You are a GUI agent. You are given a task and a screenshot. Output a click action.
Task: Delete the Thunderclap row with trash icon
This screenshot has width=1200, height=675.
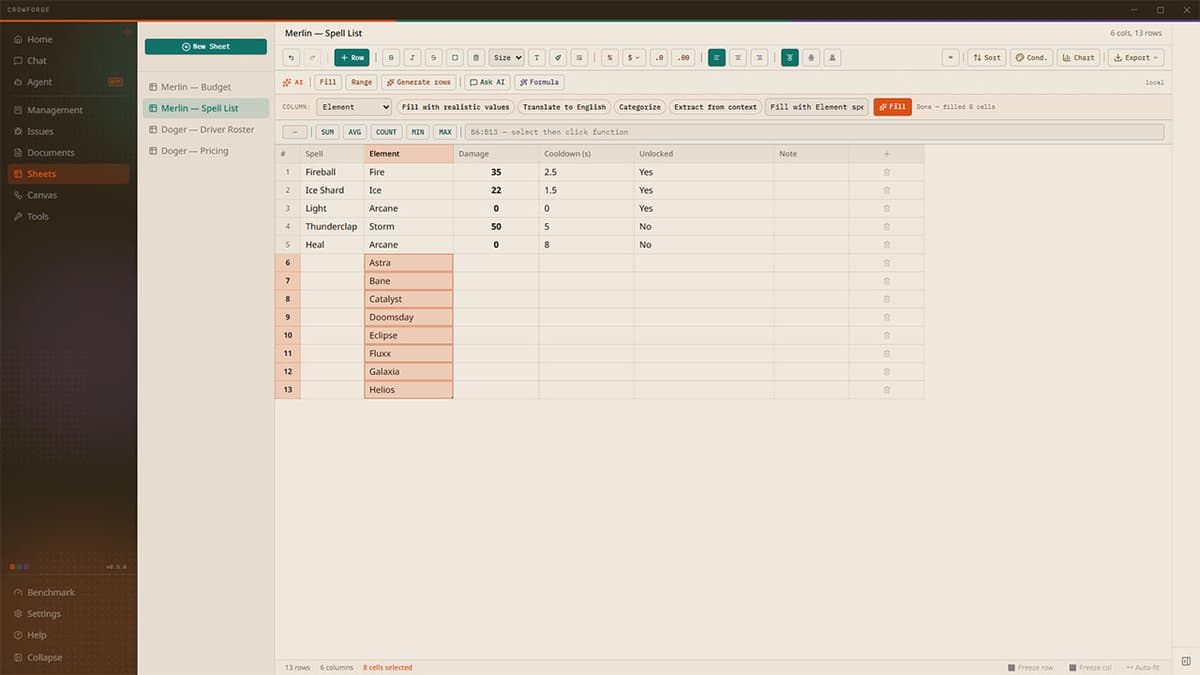(886, 227)
